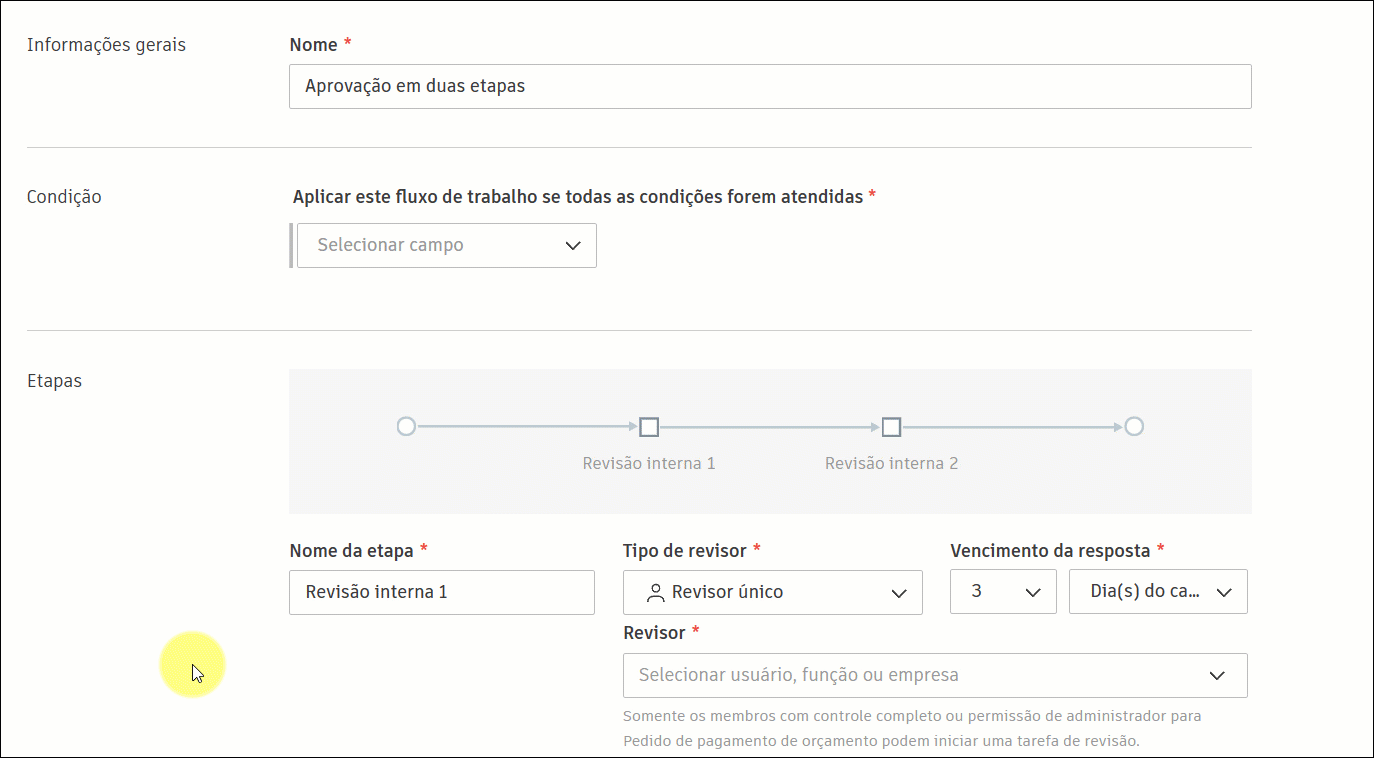Open the response due number dropdown showing 3
The image size is (1374, 758).
pyautogui.click(x=1003, y=591)
